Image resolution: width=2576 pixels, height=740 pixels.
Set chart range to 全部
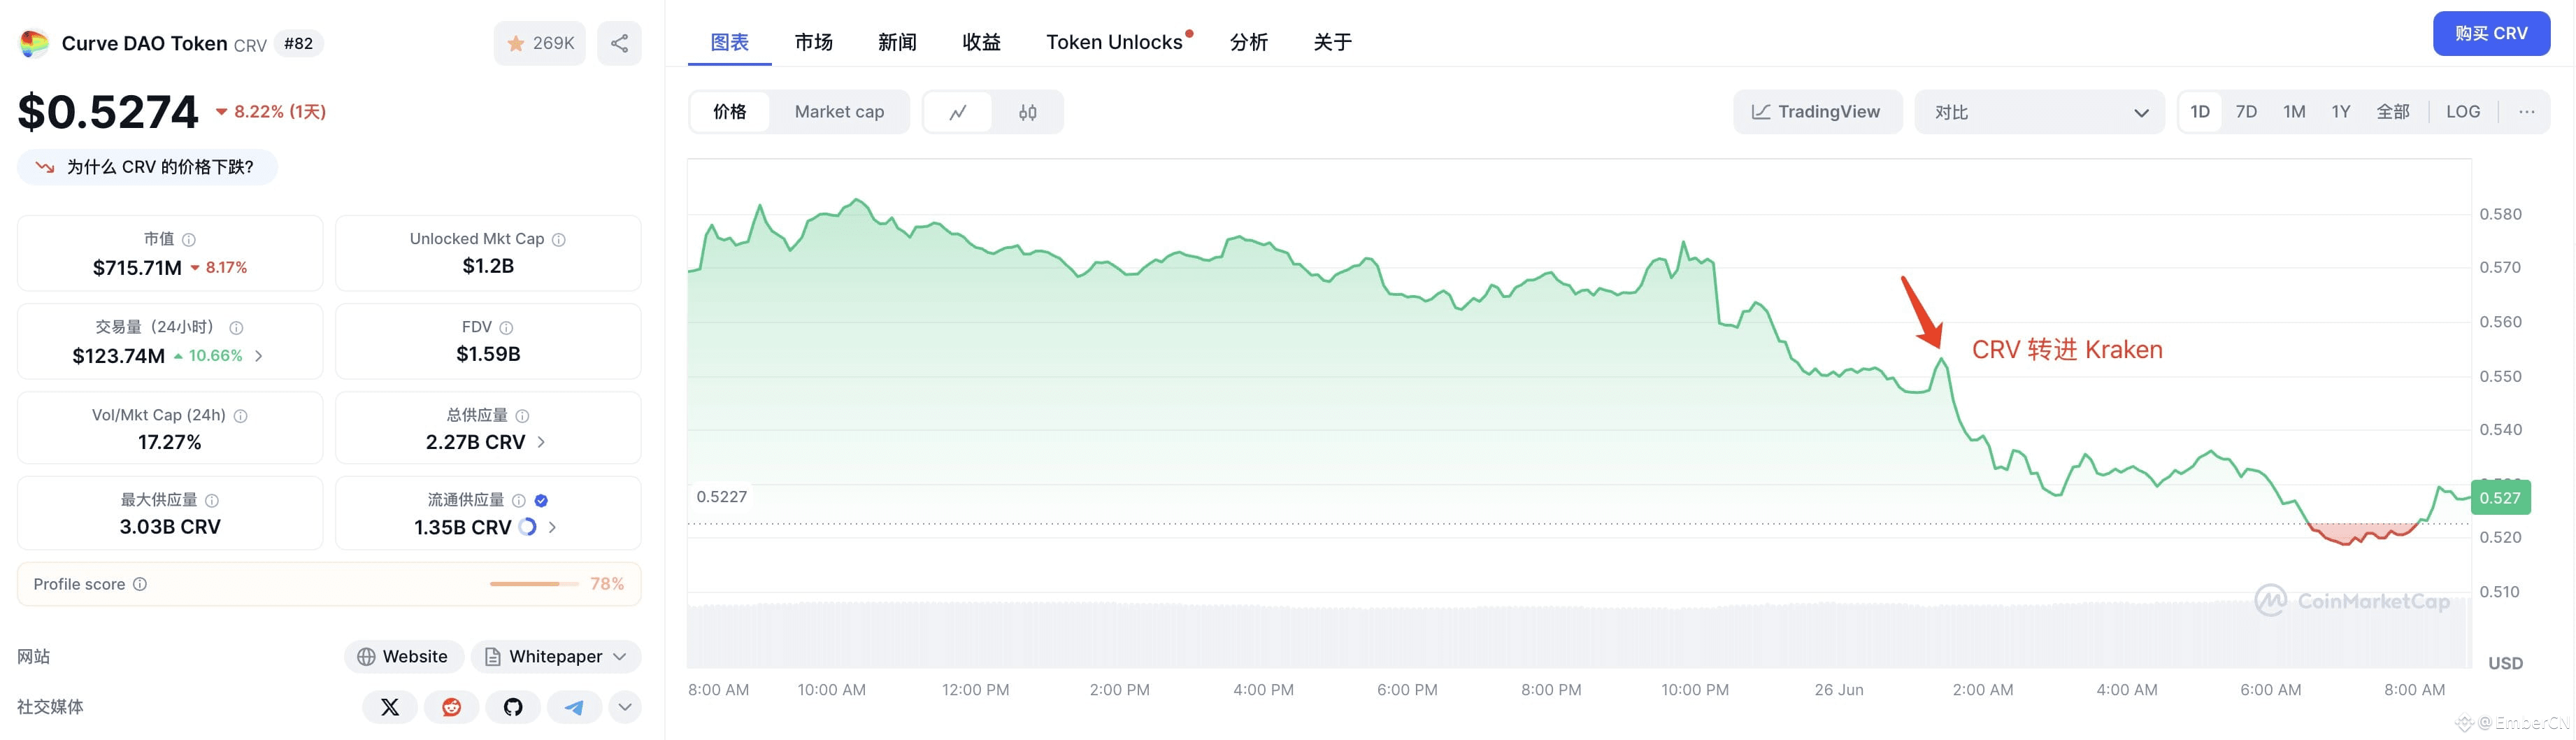pos(2393,112)
